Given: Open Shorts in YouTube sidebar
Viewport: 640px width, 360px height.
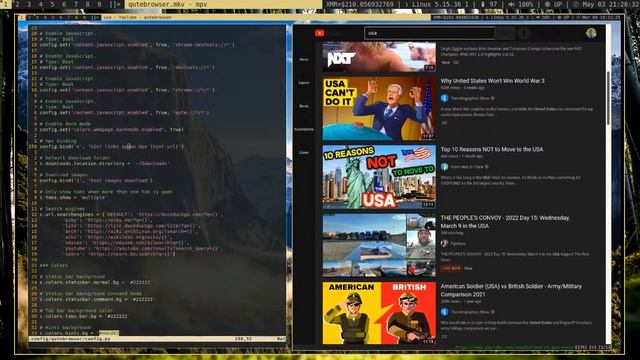Looking at the screenshot, I should 304,106.
